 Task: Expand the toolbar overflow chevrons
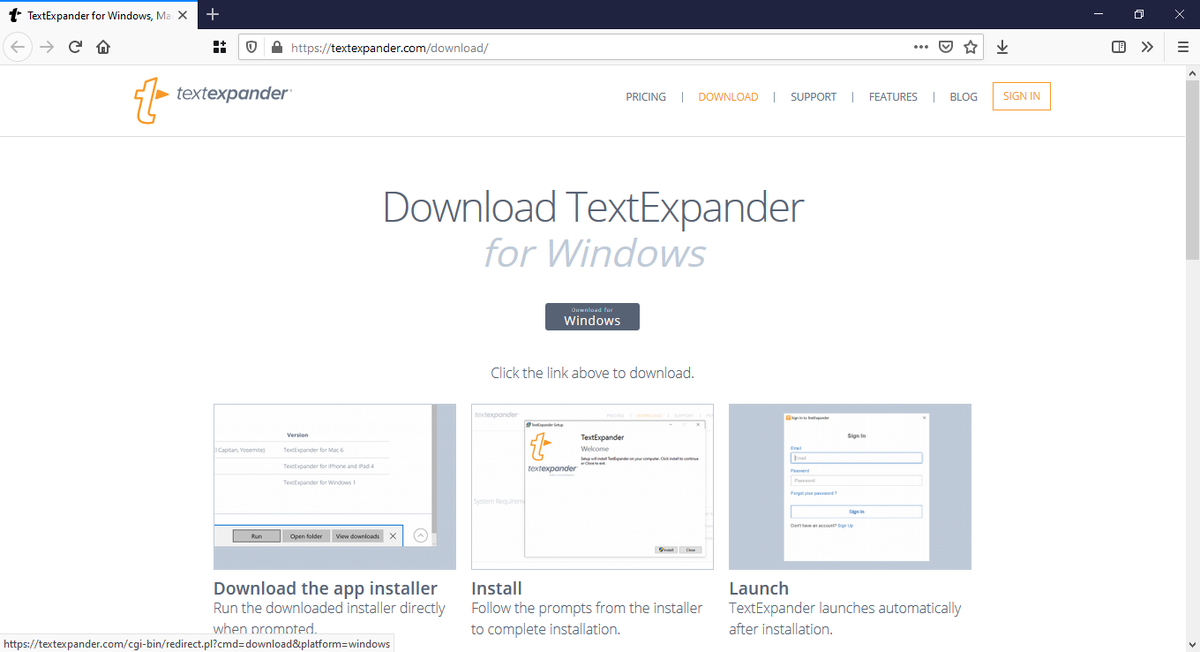click(1146, 47)
